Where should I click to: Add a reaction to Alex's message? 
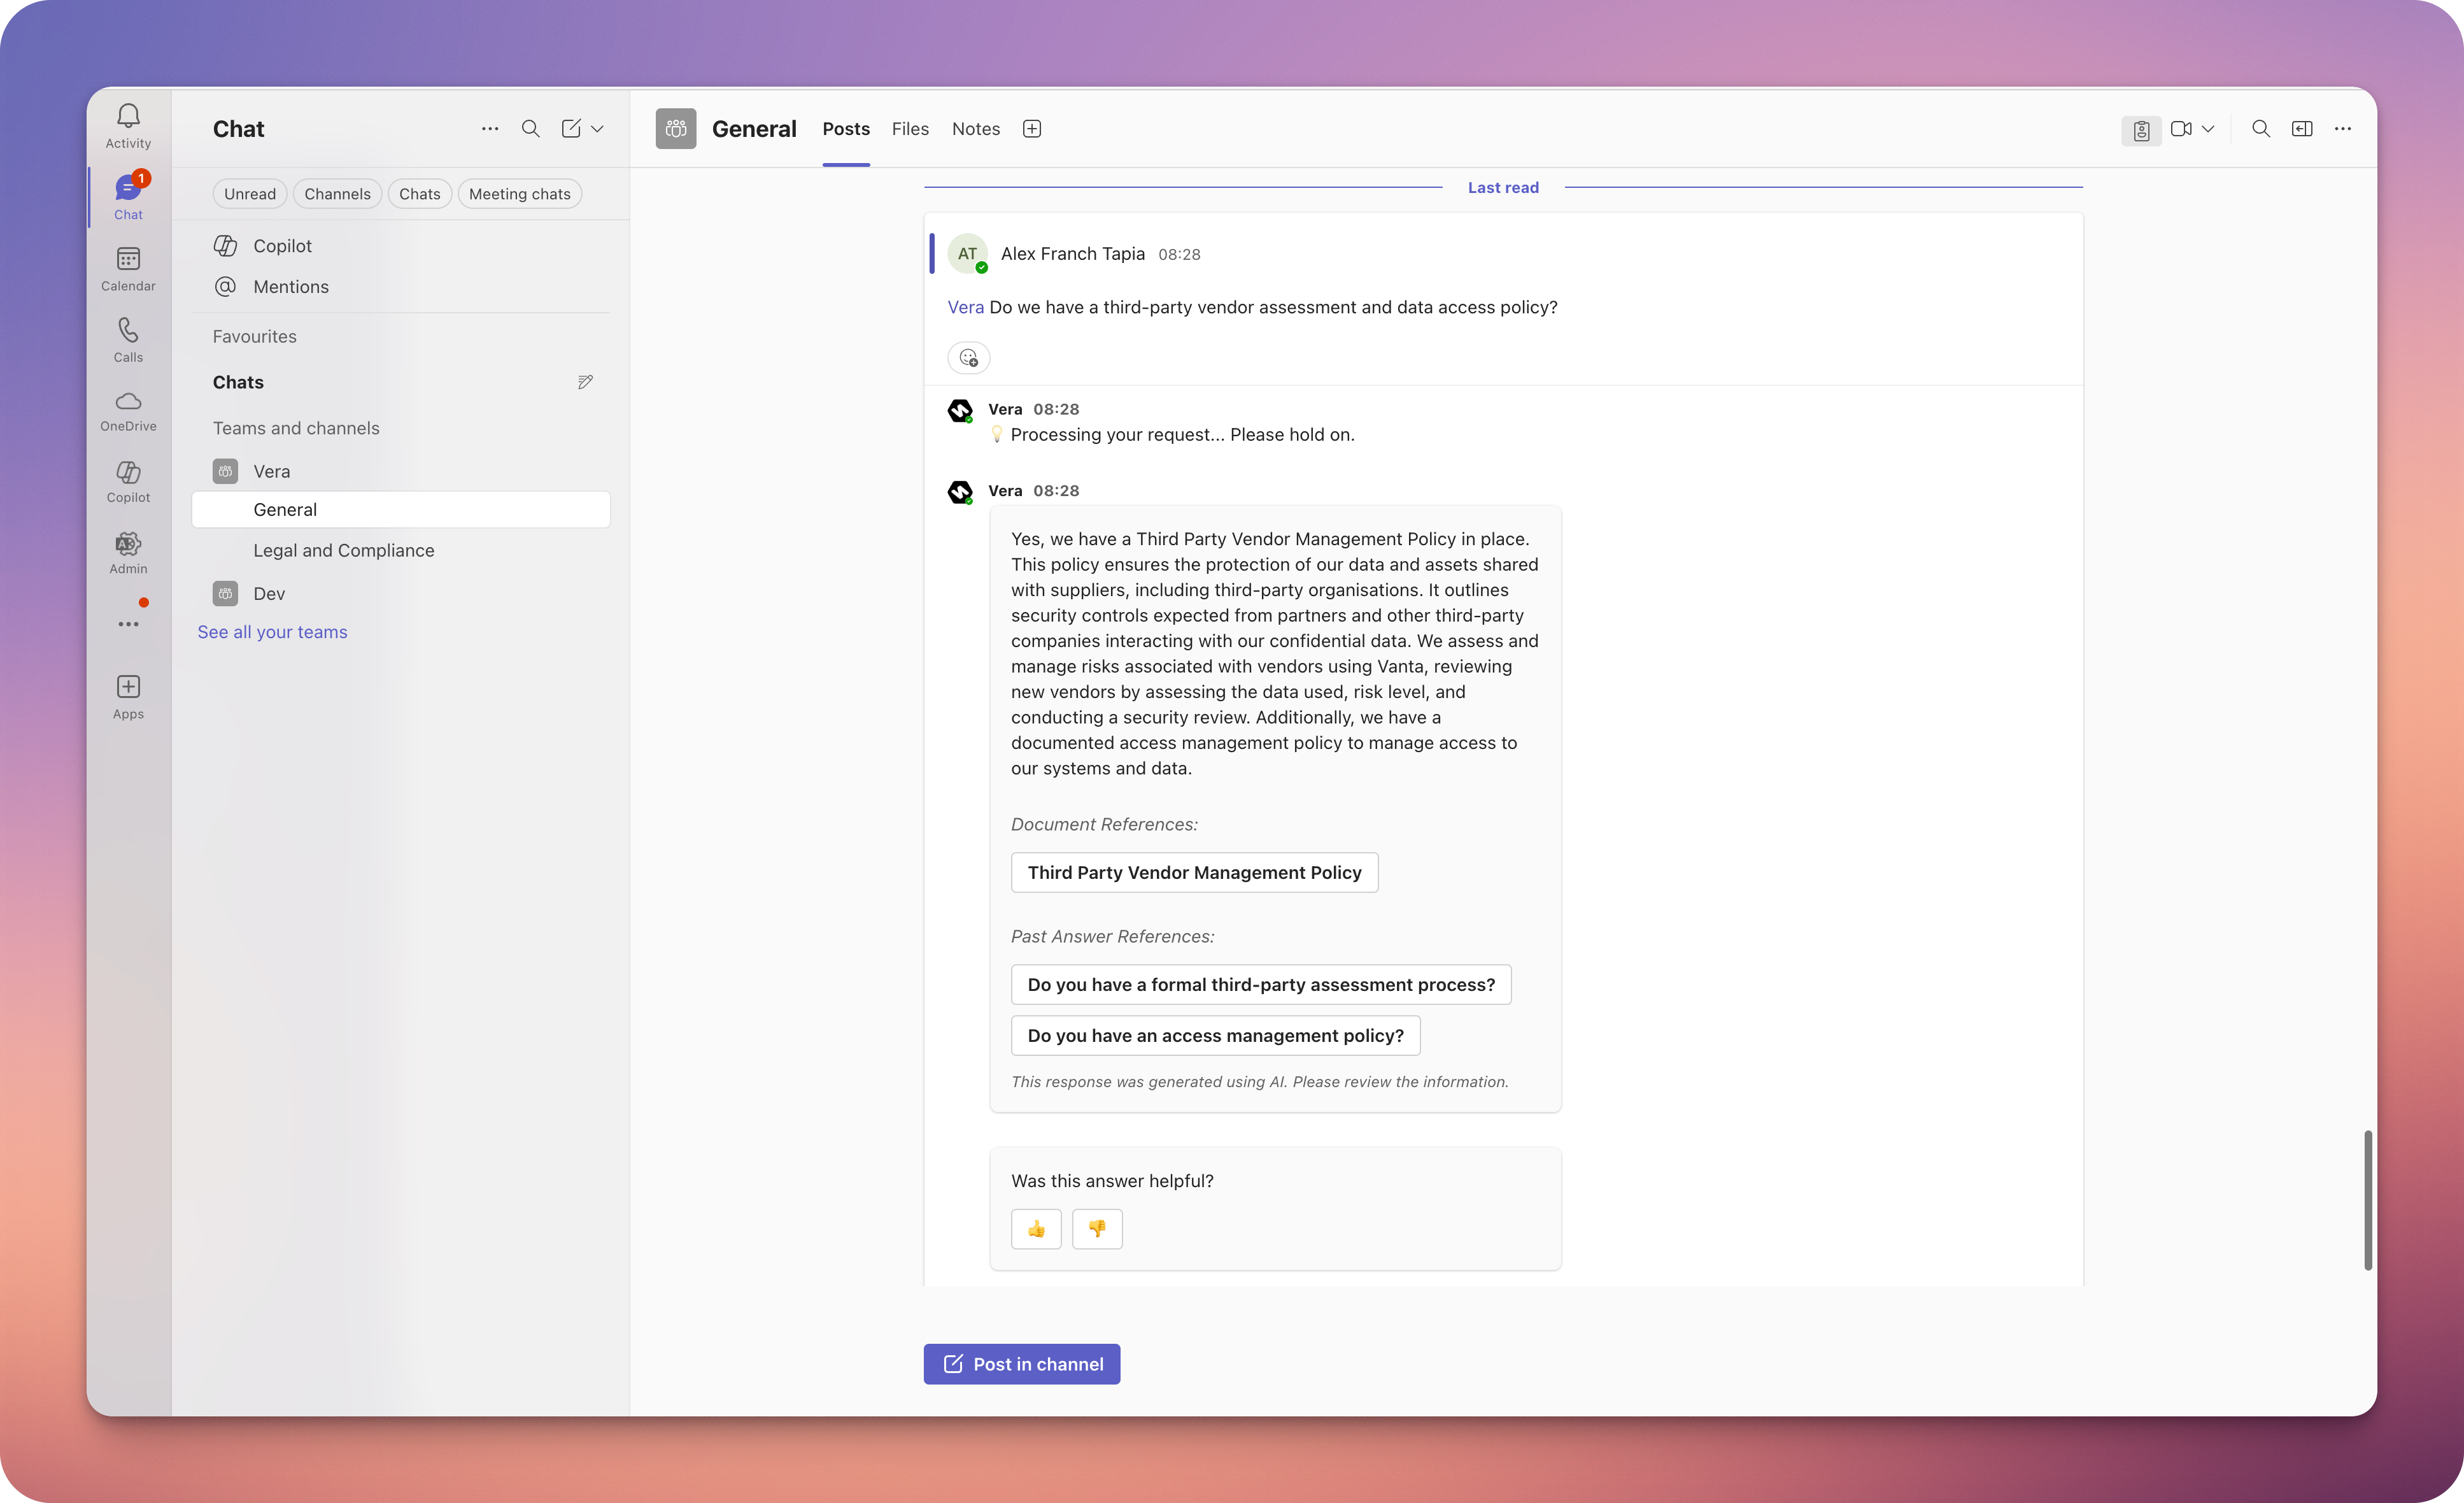tap(968, 358)
